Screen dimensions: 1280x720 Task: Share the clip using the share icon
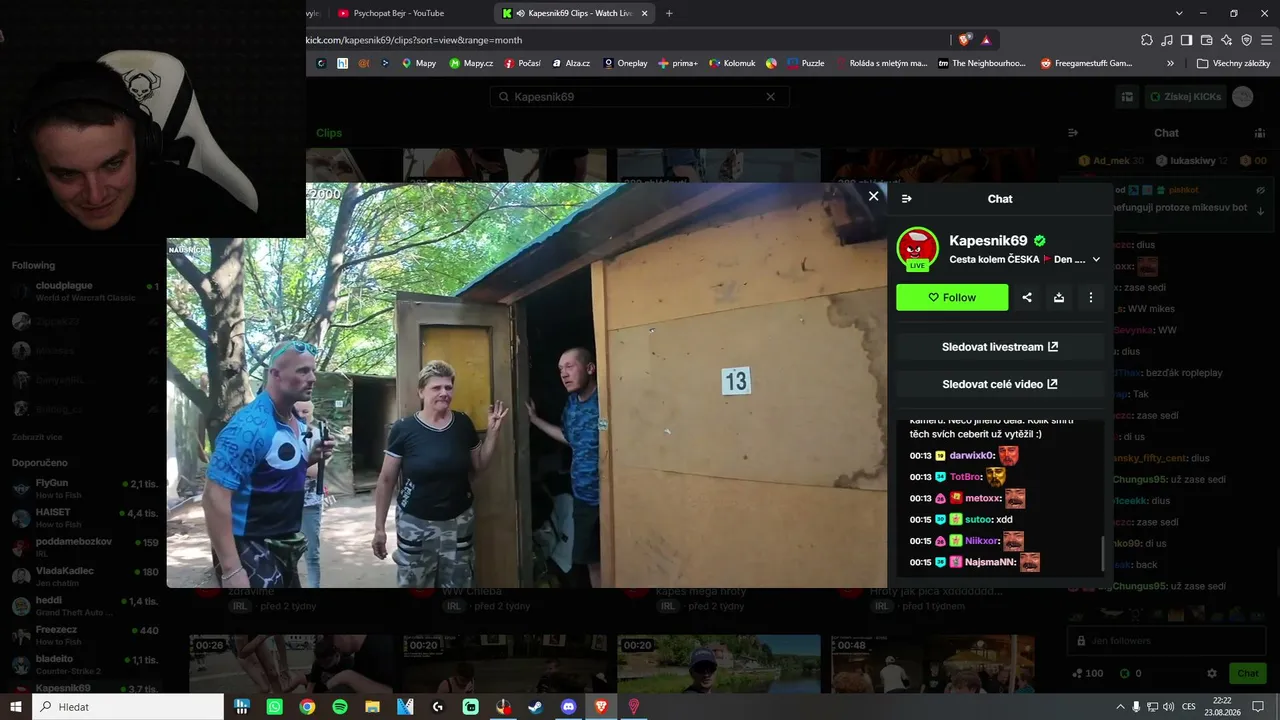pyautogui.click(x=1027, y=297)
